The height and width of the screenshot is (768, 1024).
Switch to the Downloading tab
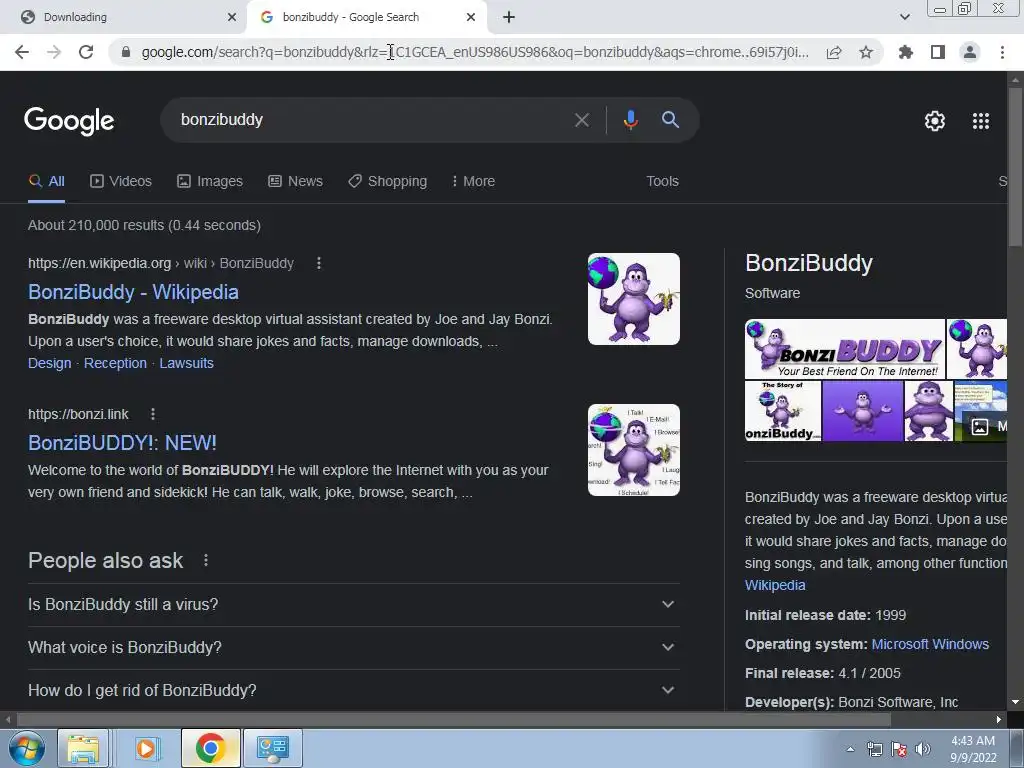123,18
